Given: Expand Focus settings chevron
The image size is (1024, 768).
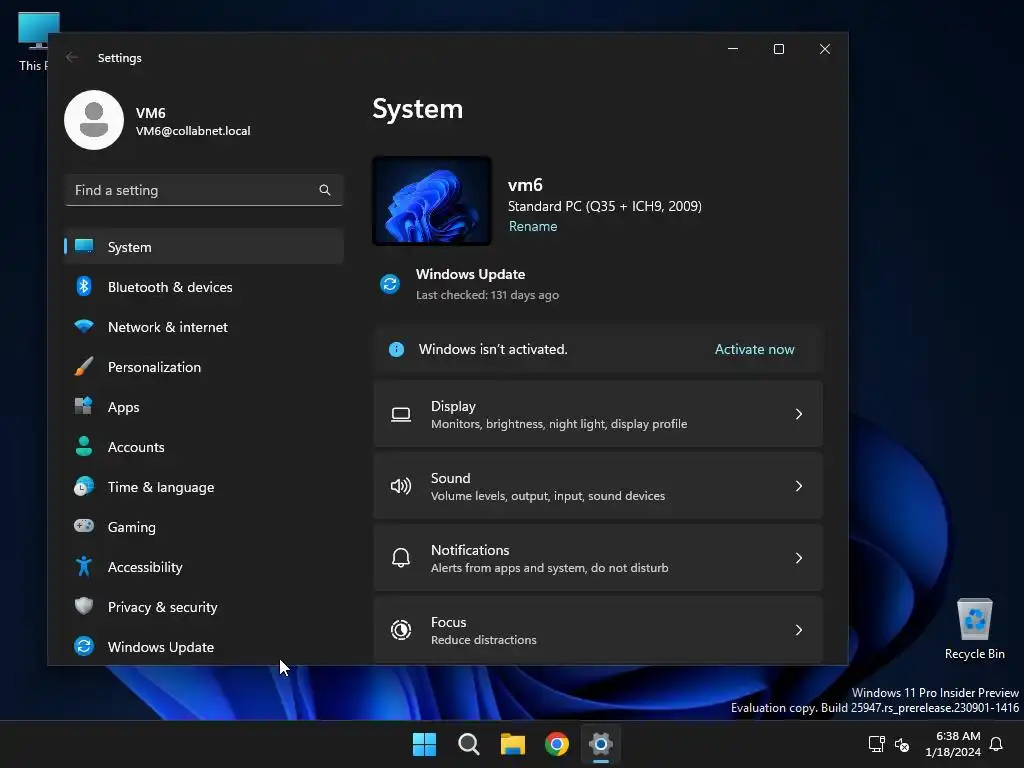Looking at the screenshot, I should [799, 630].
